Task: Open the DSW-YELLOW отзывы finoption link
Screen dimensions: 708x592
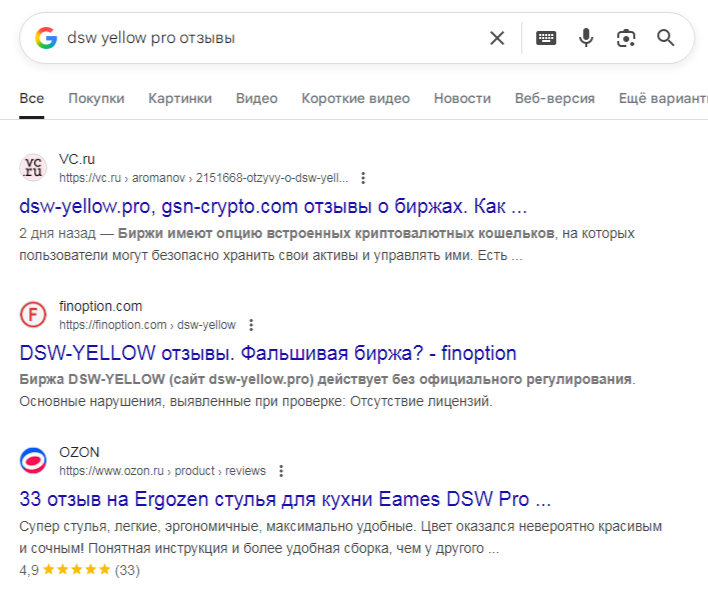Action: click(268, 353)
